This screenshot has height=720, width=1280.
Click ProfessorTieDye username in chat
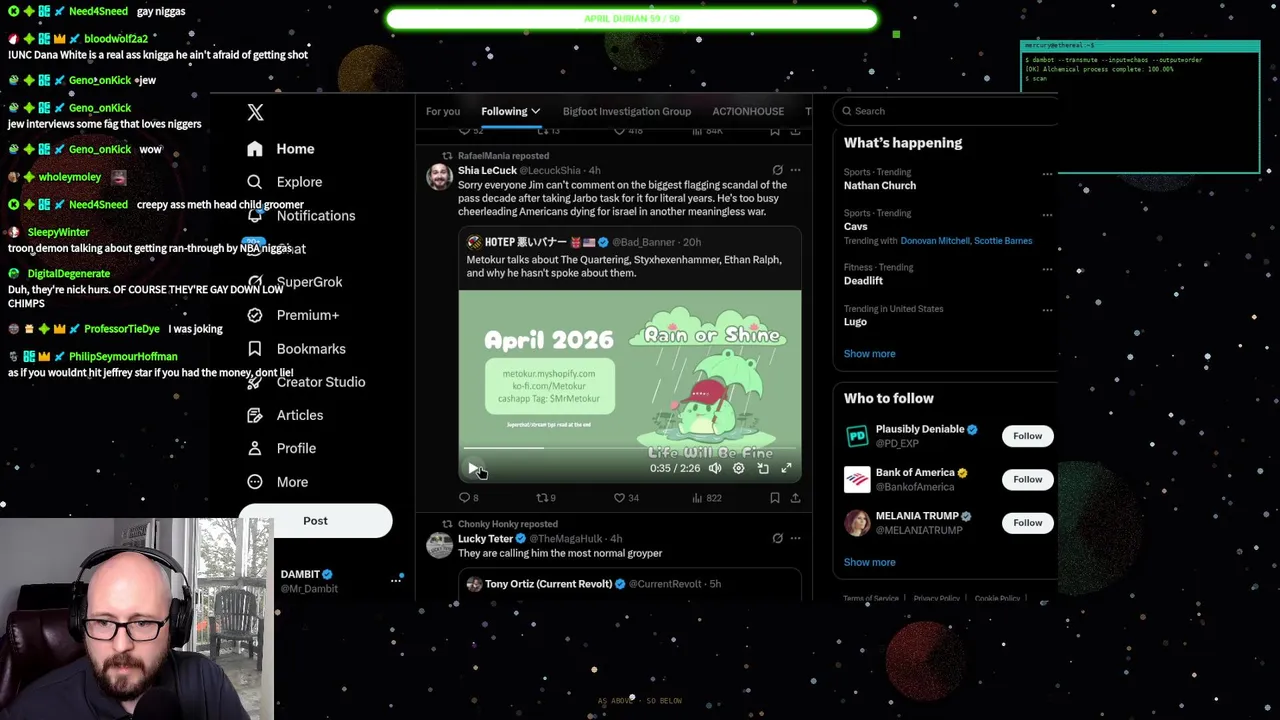click(x=122, y=329)
